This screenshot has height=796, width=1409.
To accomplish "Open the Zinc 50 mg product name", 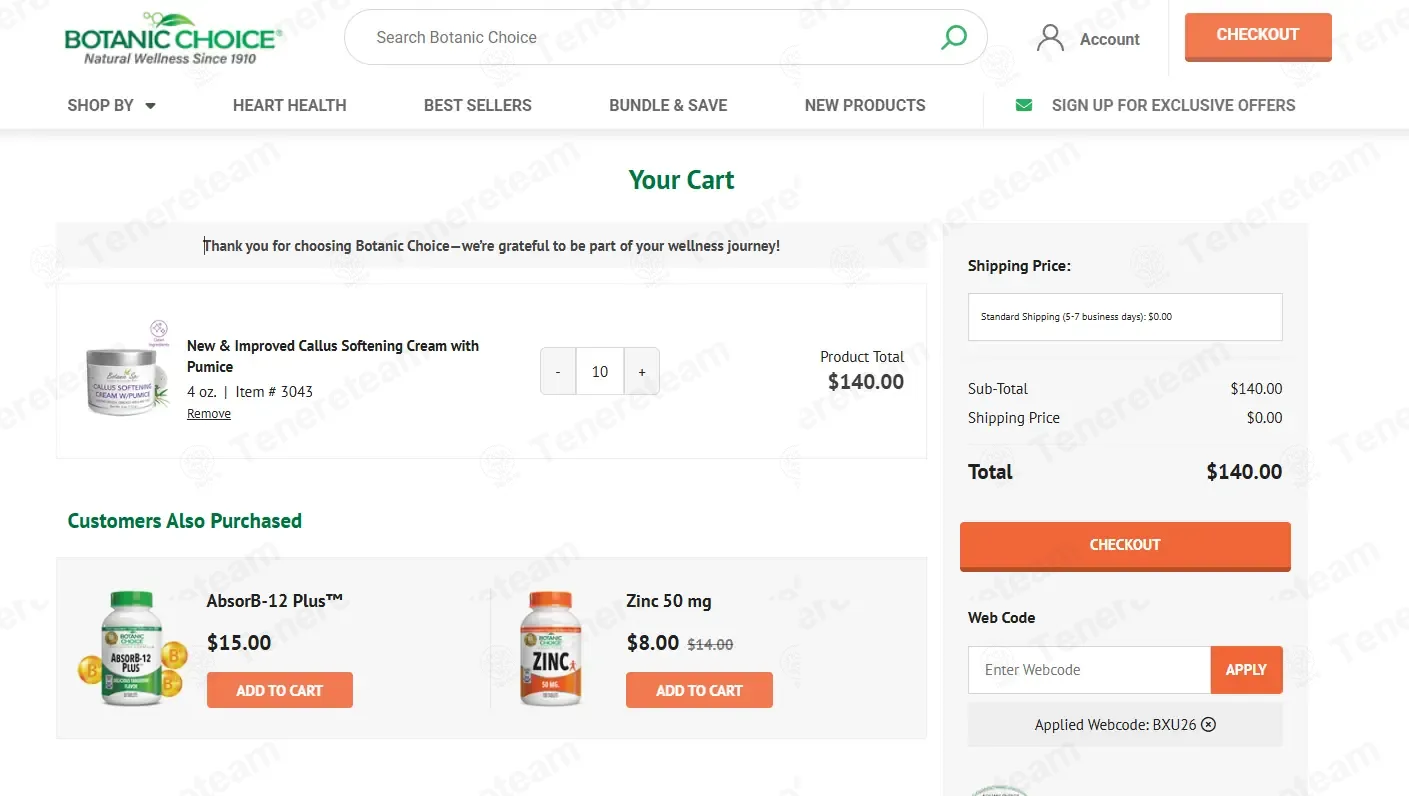I will click(669, 601).
